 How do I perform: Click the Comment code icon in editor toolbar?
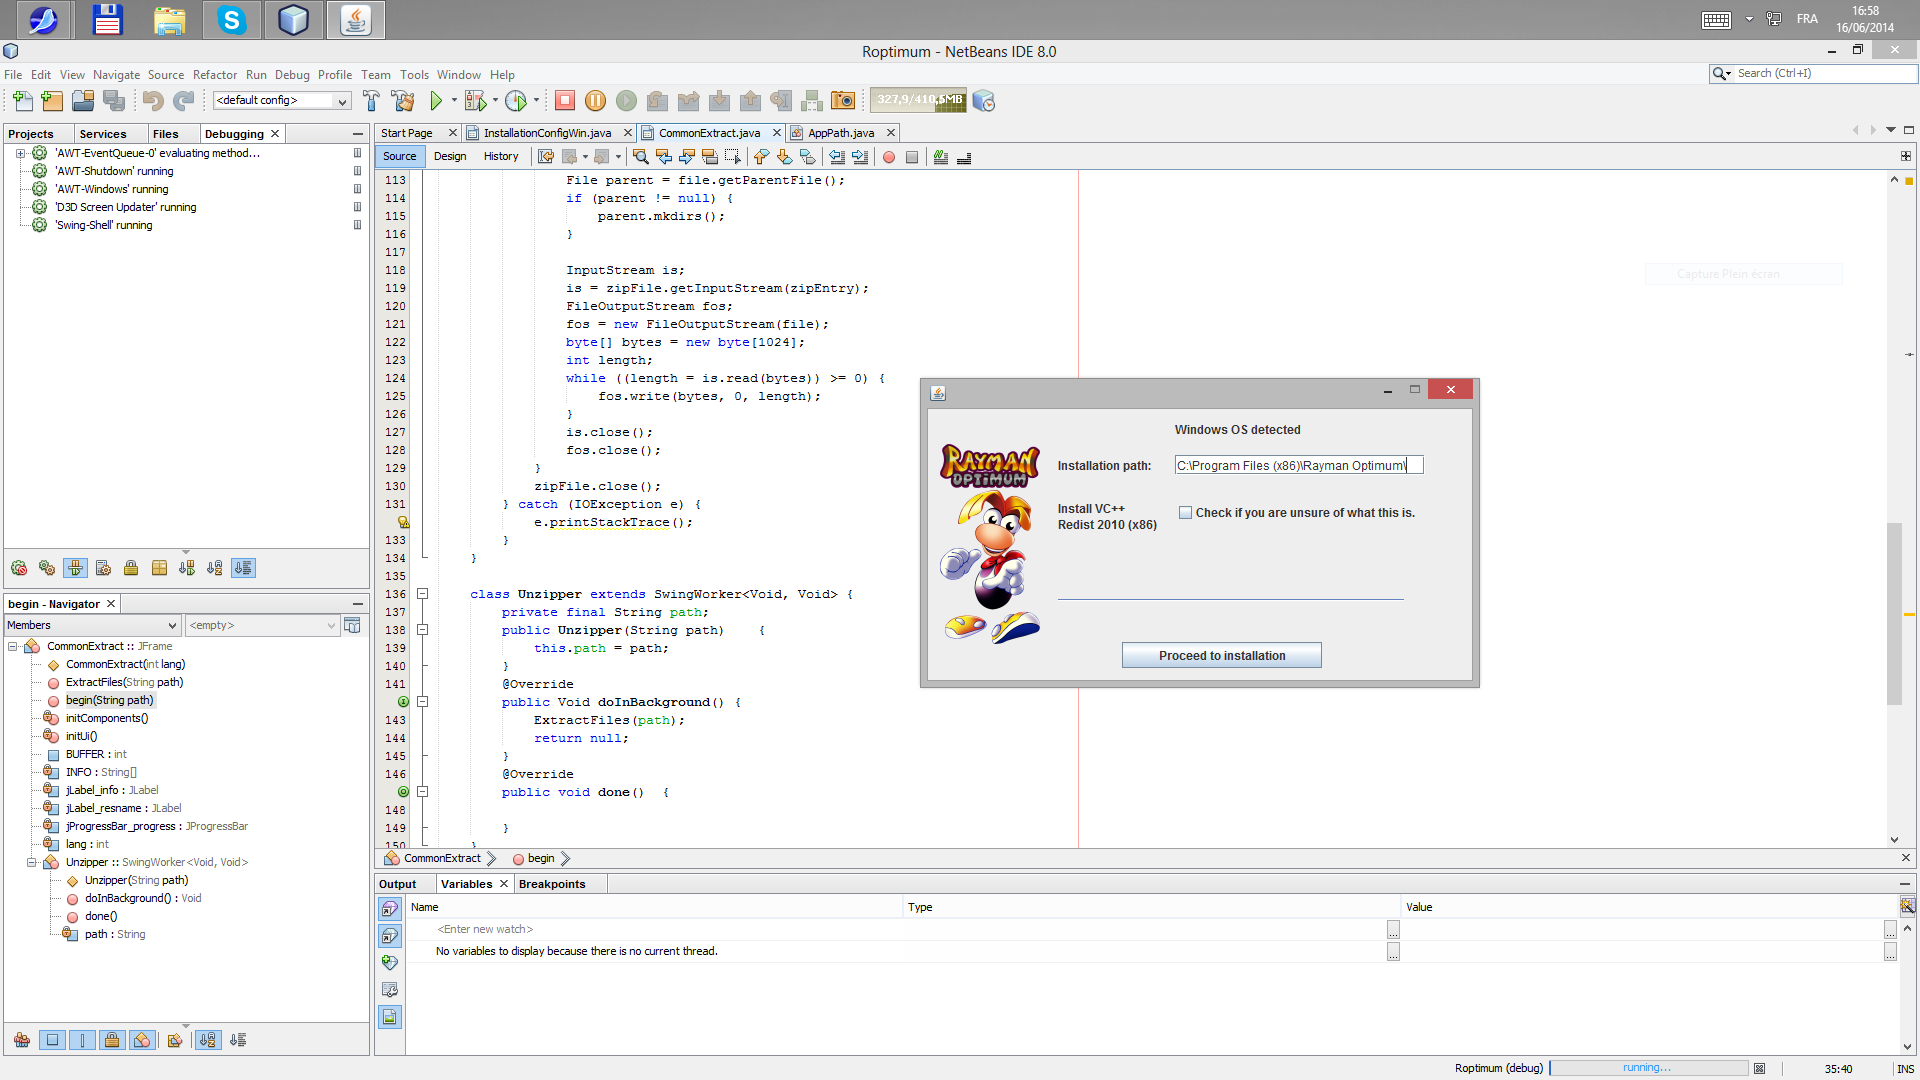point(941,157)
